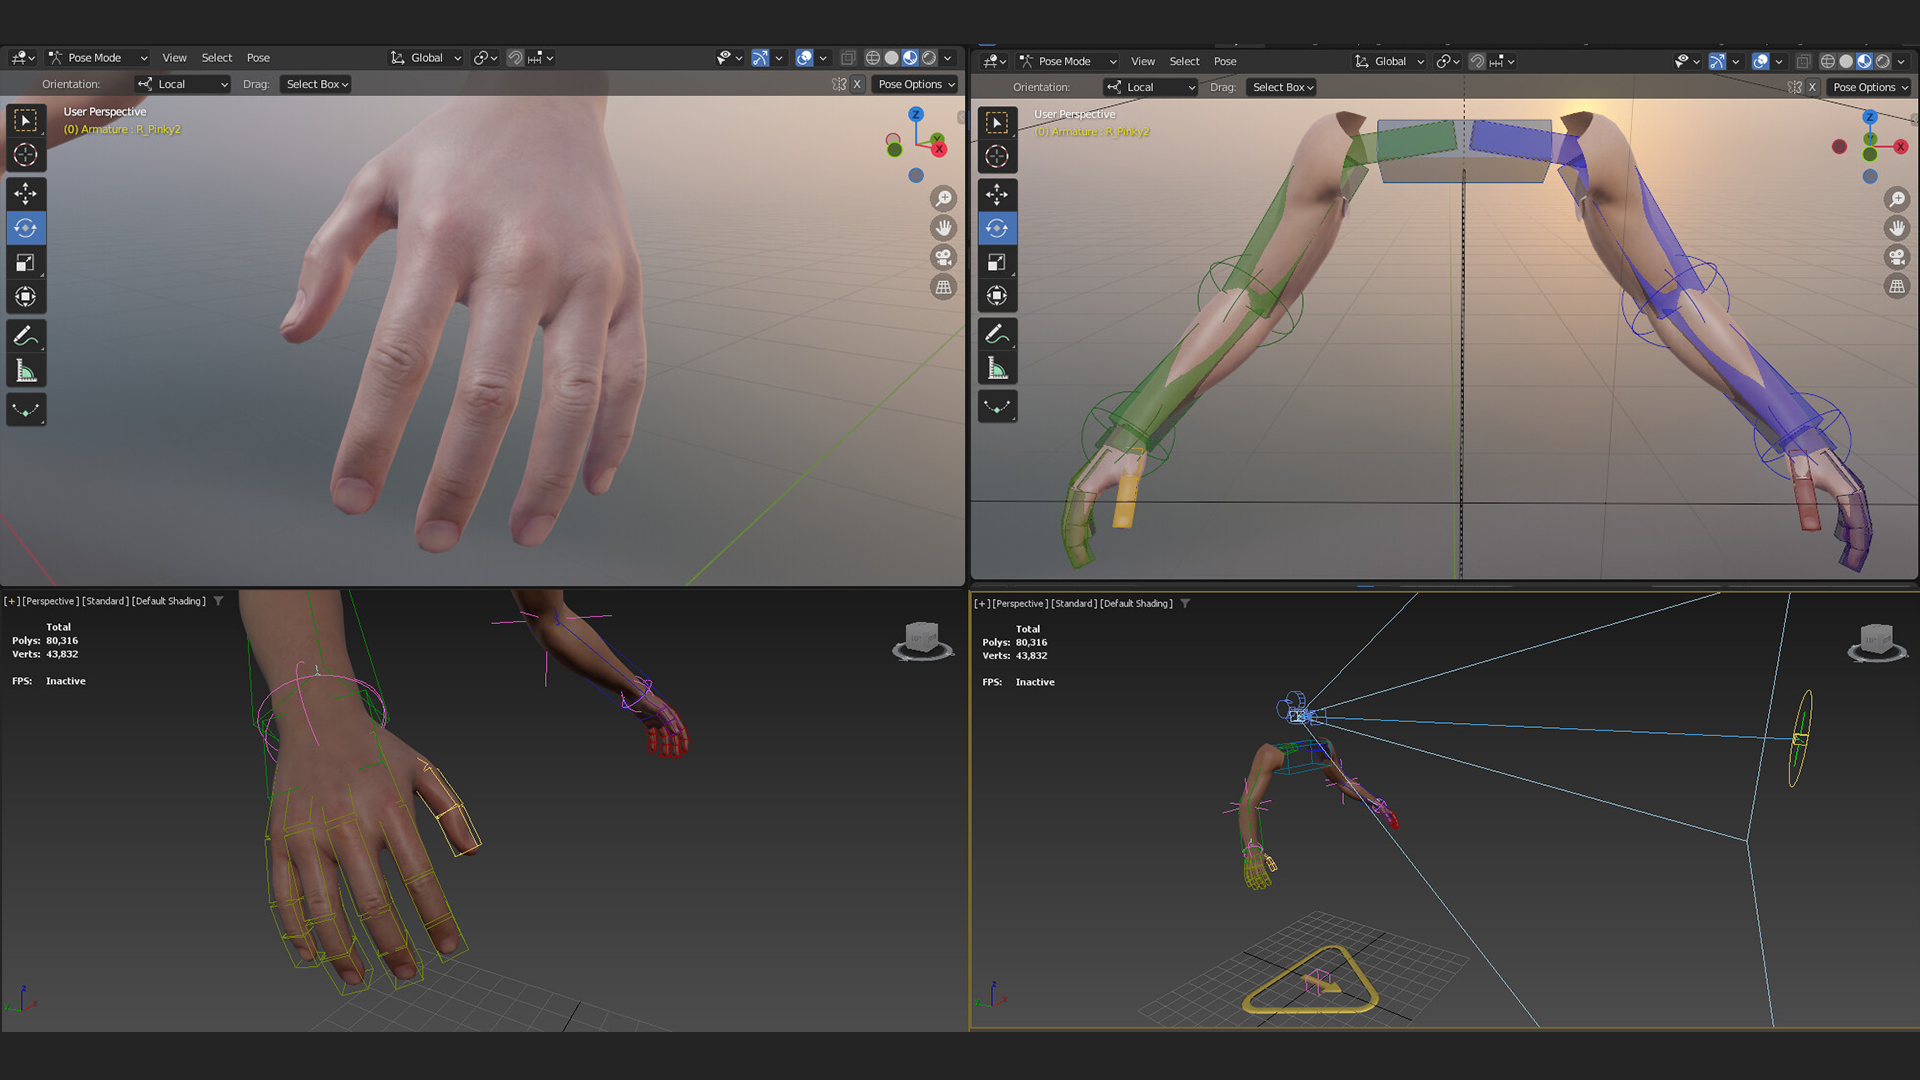Select the Measure tool in top-left viewport
Screen dimensions: 1920x1080
point(26,371)
